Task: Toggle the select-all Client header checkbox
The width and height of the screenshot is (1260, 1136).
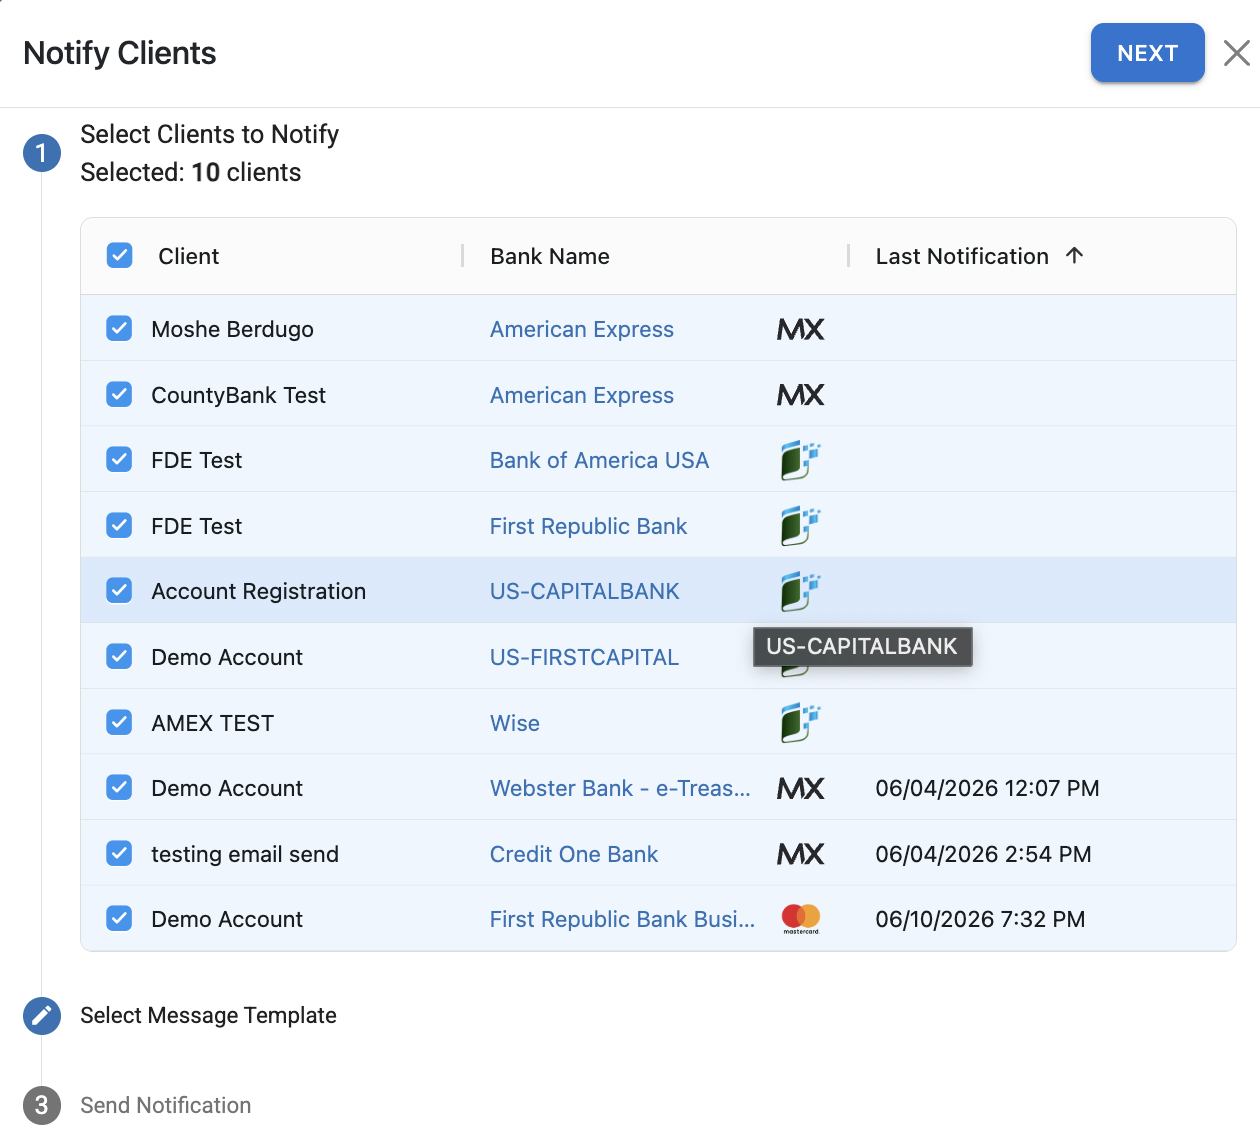Action: pyautogui.click(x=119, y=255)
